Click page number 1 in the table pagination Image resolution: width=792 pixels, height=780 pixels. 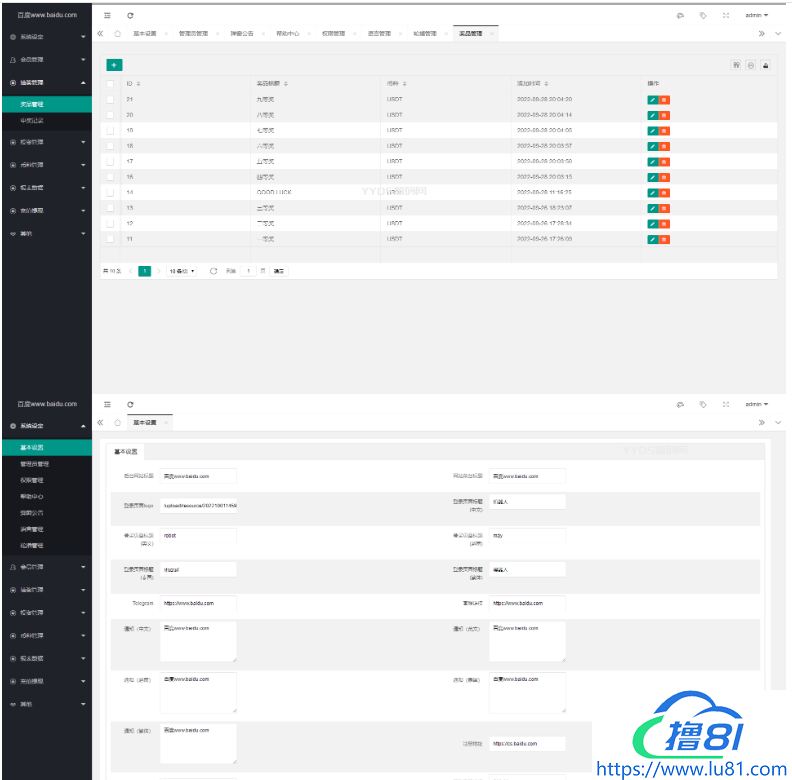145,271
